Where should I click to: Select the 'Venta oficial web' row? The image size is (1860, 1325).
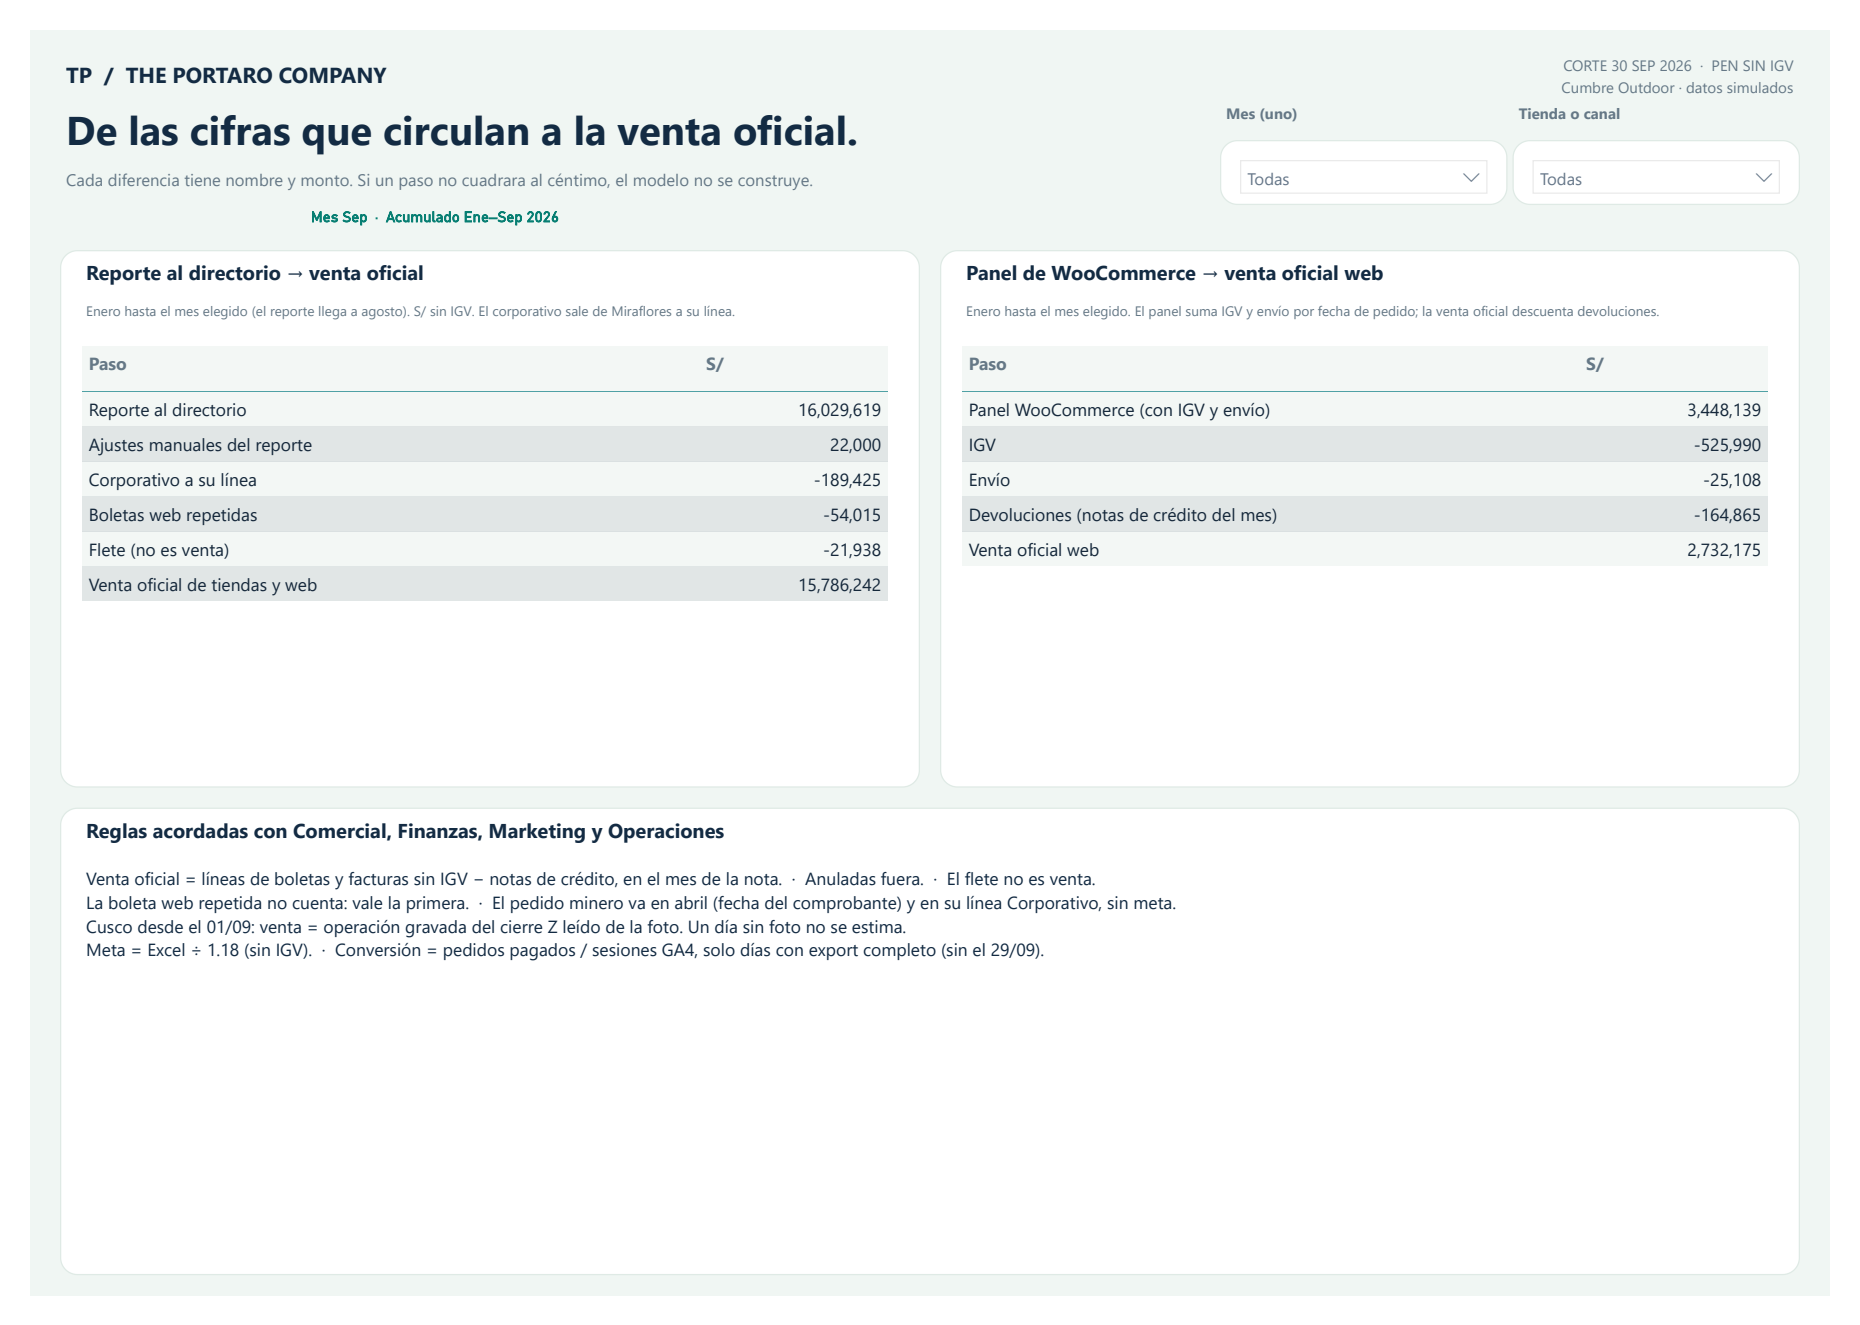pos(1365,550)
